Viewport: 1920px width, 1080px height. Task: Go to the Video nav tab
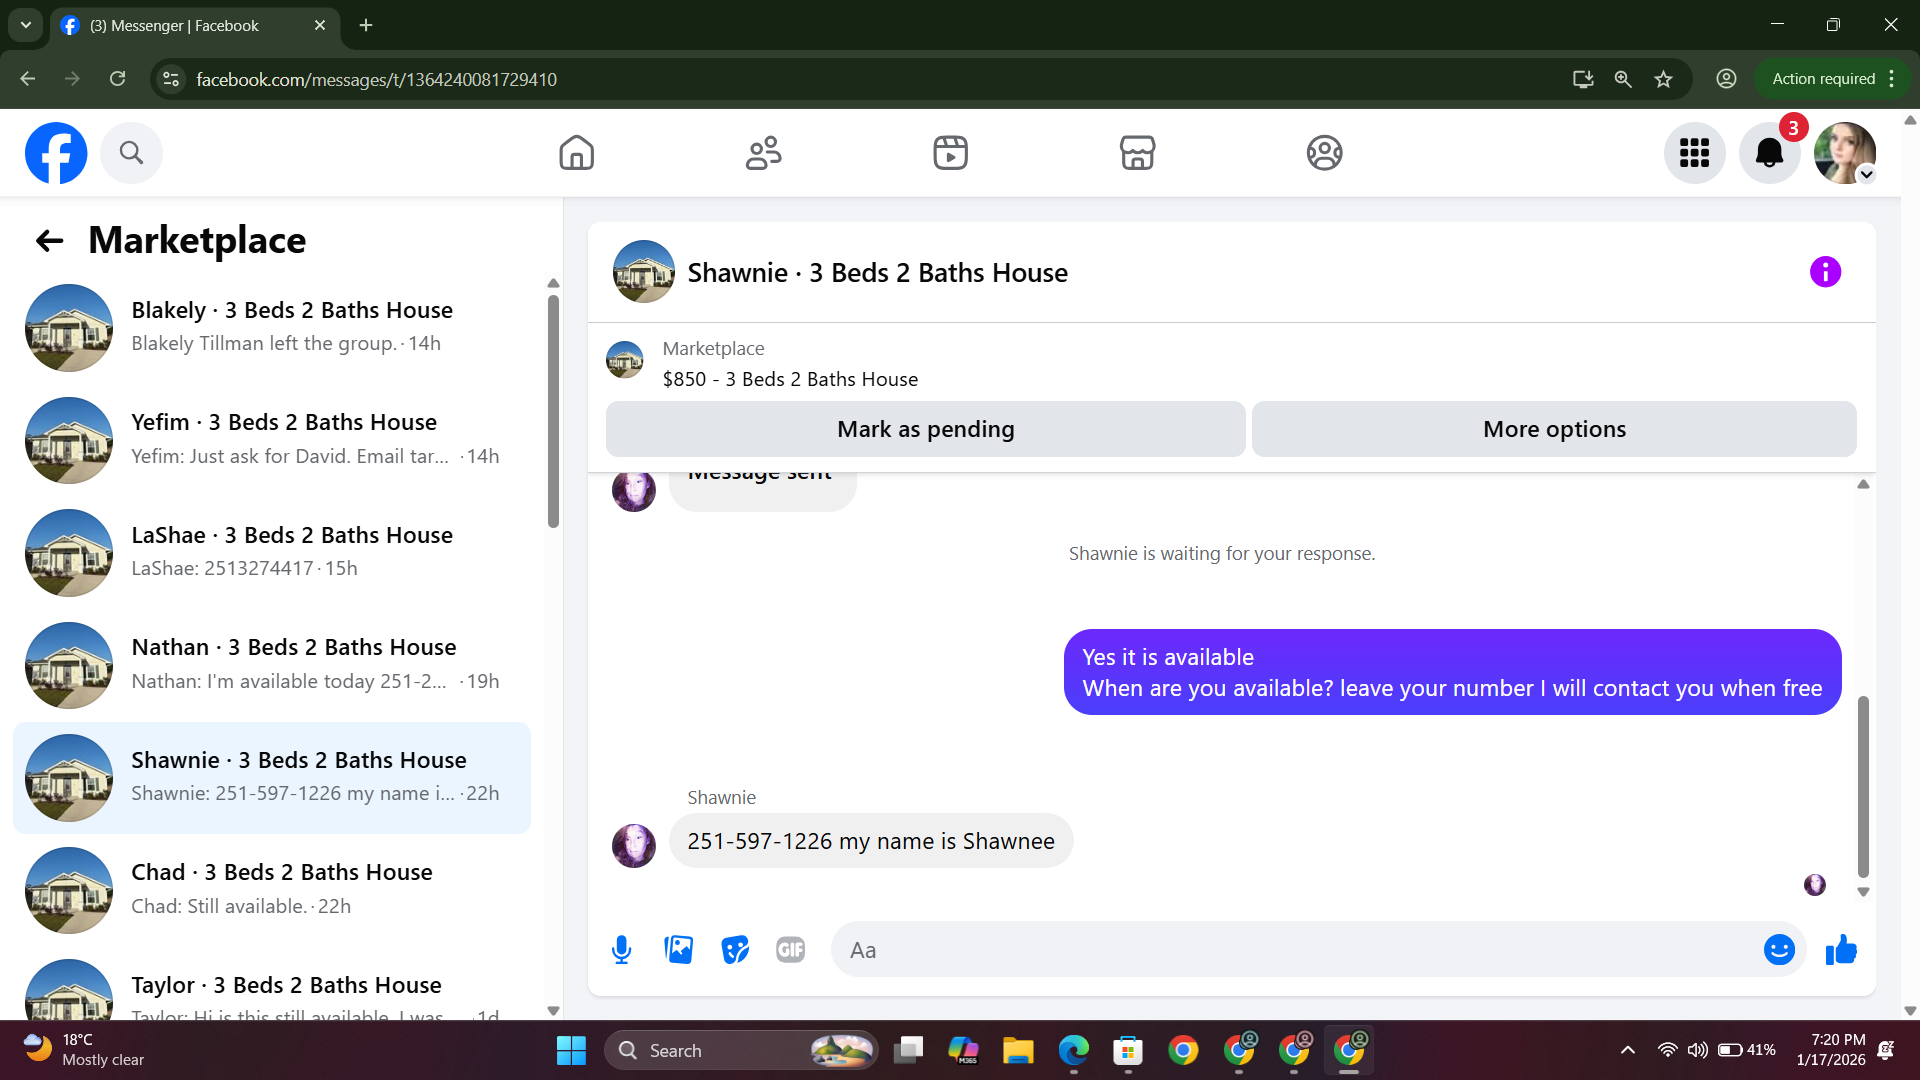pyautogui.click(x=950, y=153)
